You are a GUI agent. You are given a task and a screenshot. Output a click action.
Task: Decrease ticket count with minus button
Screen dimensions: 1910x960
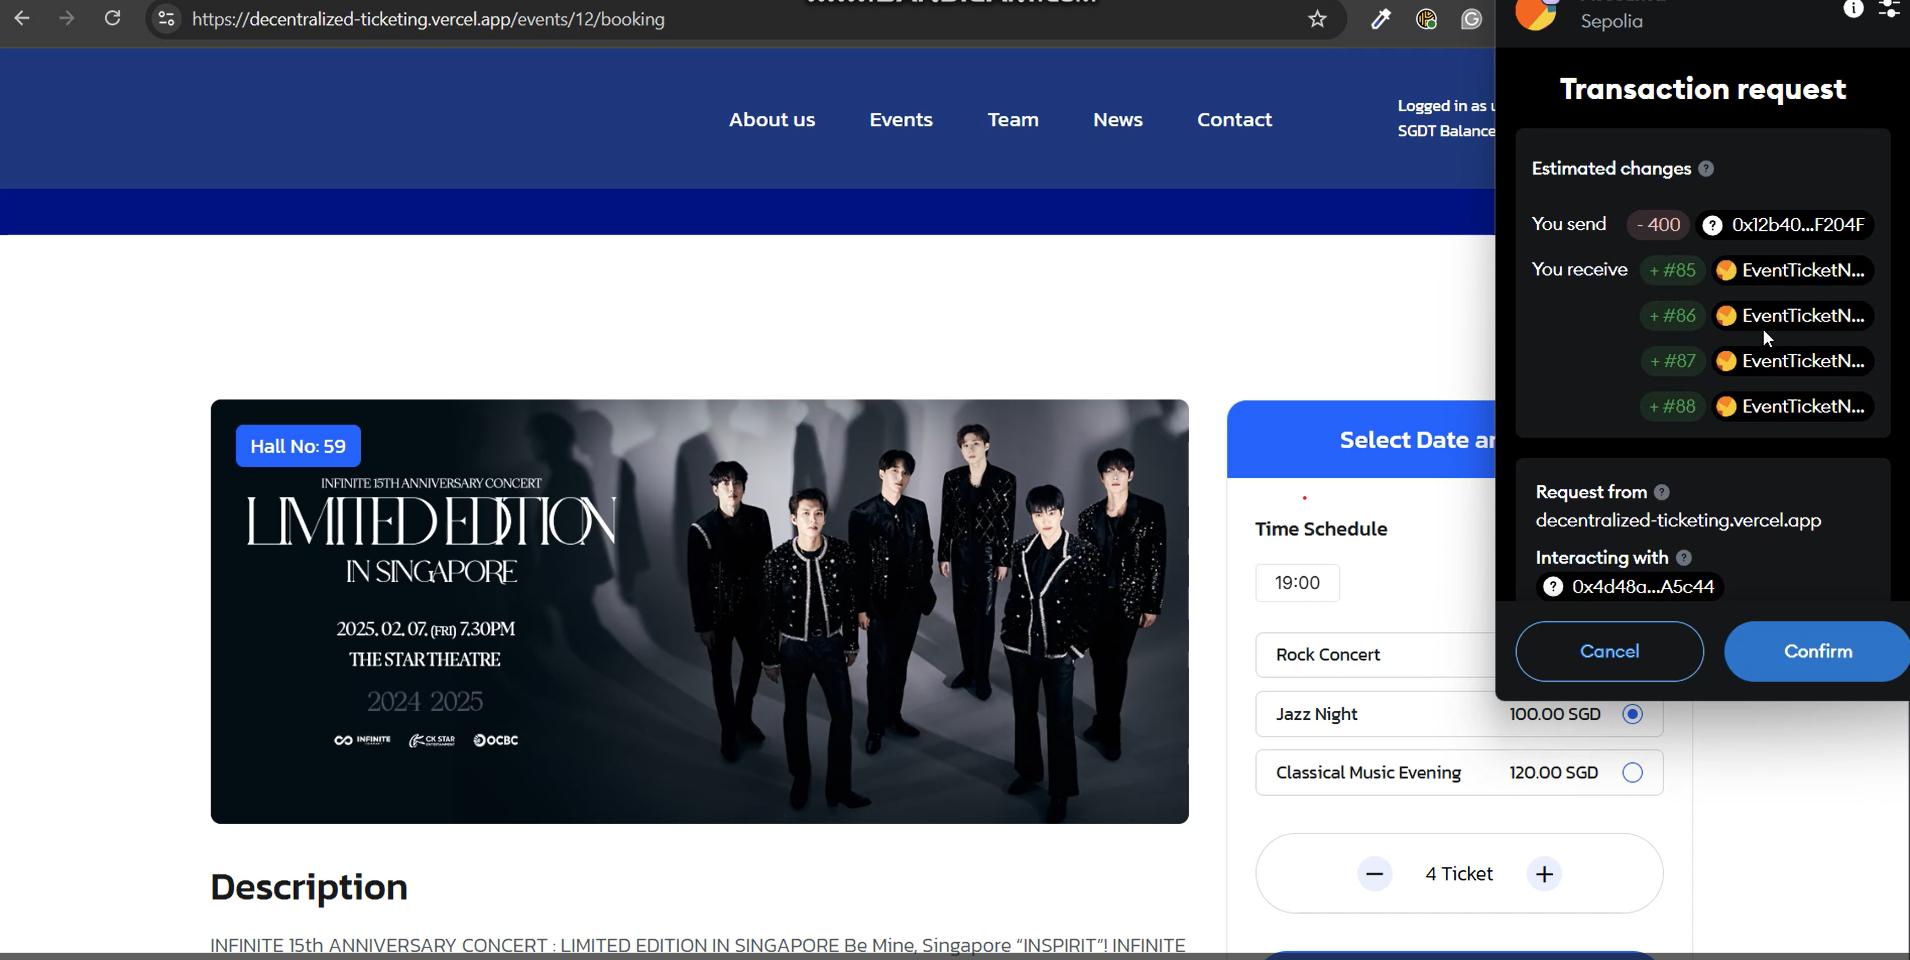pyautogui.click(x=1375, y=874)
